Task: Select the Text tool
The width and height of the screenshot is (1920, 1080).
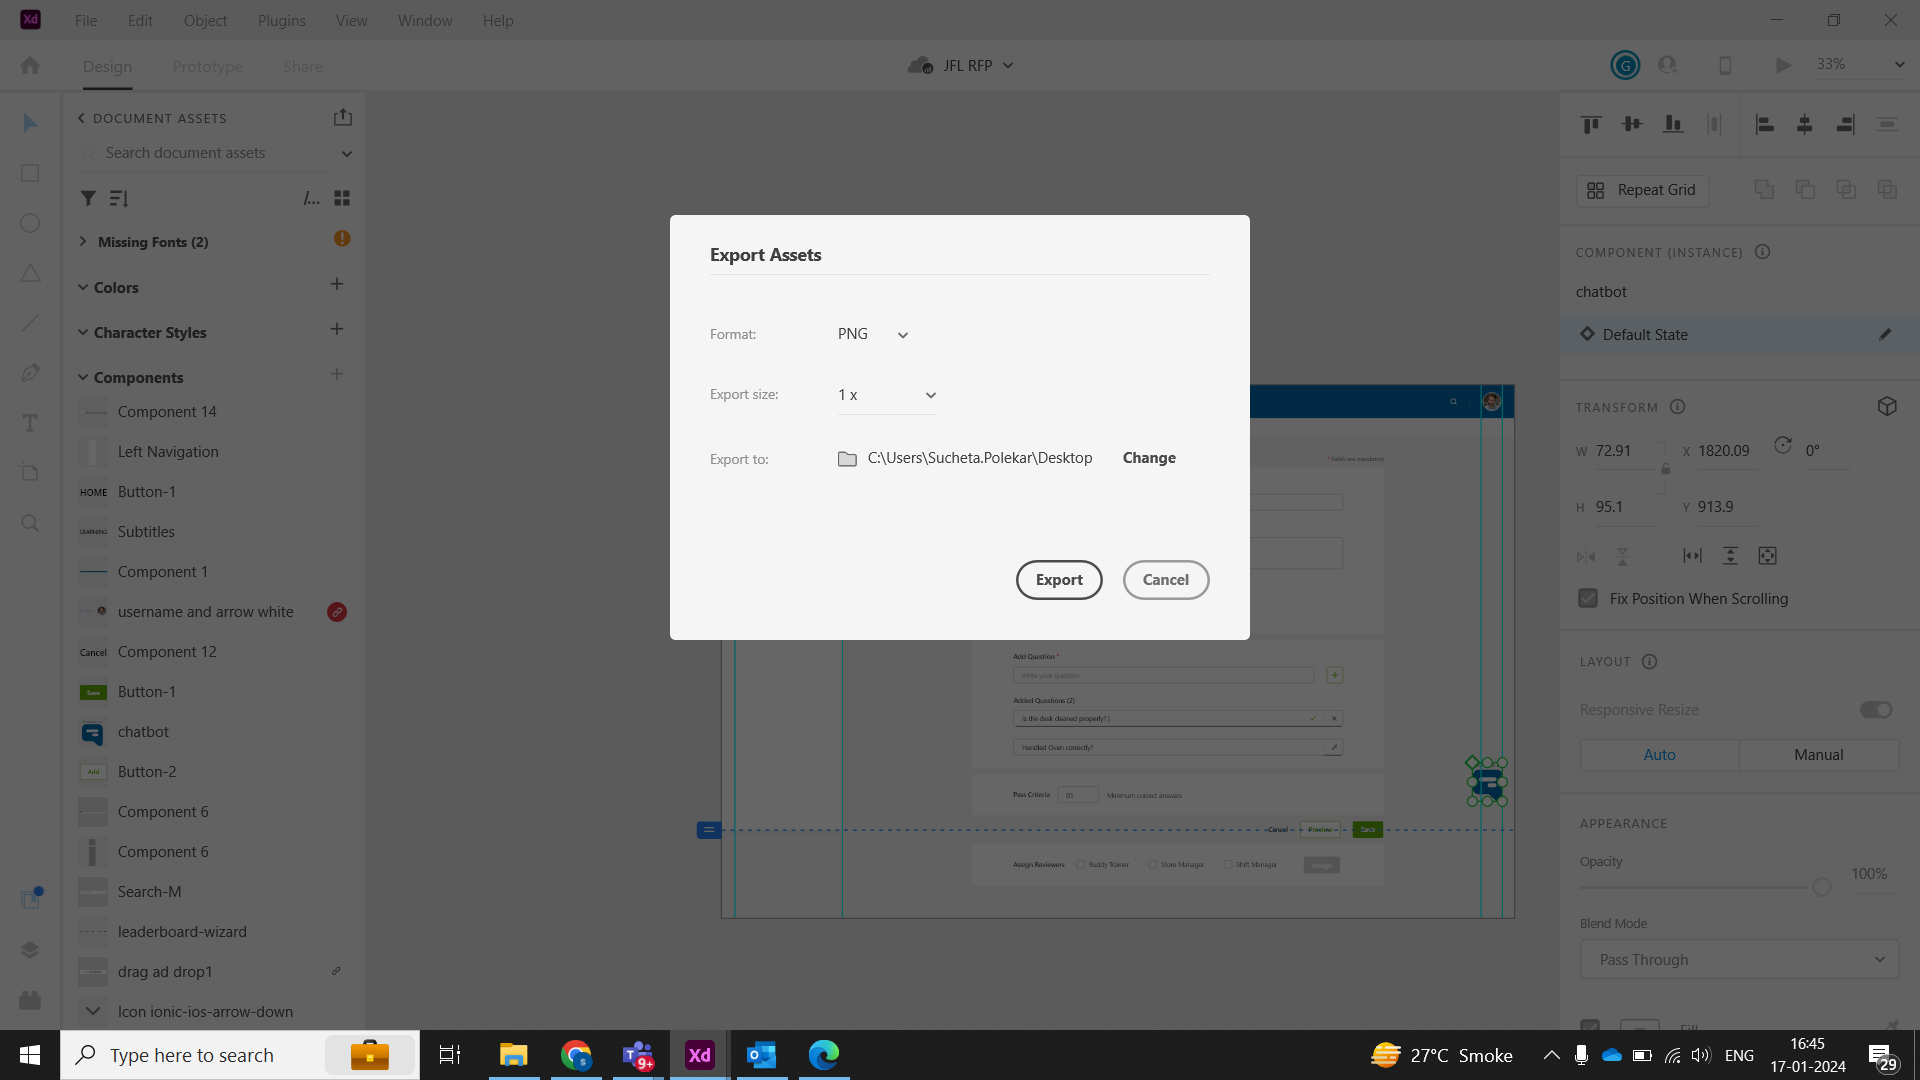Action: [x=30, y=423]
